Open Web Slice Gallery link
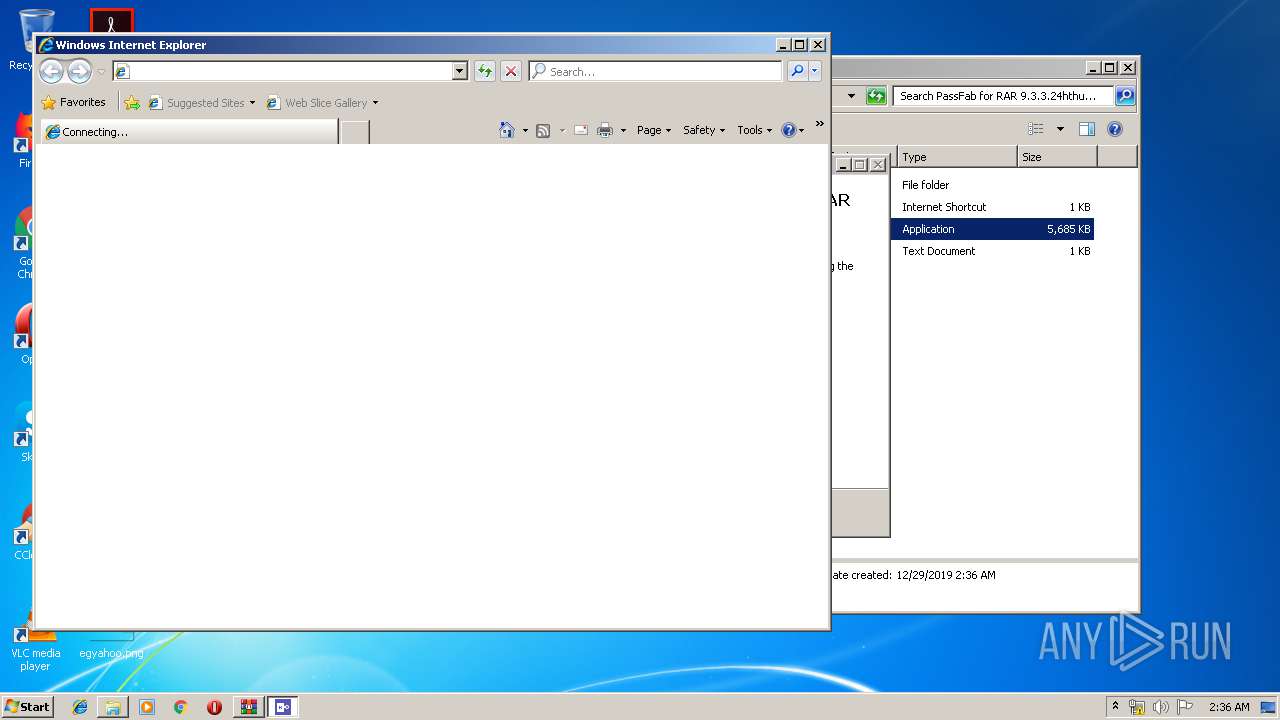 click(x=317, y=102)
